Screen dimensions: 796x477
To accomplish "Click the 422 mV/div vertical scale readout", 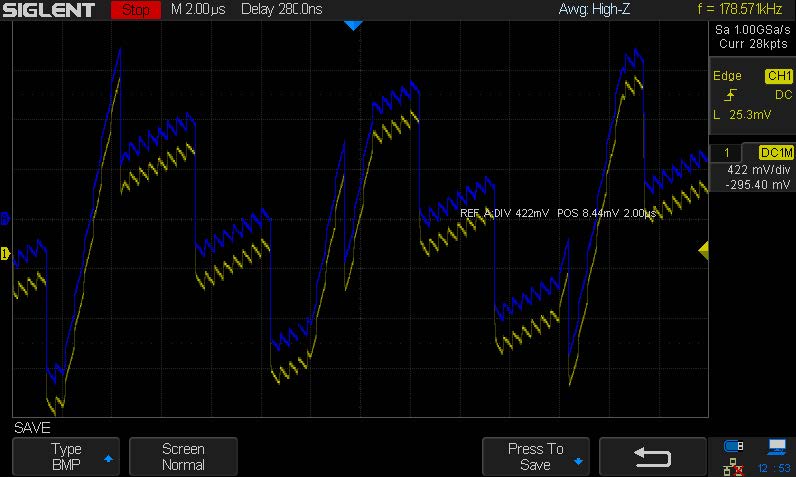I will [x=752, y=170].
